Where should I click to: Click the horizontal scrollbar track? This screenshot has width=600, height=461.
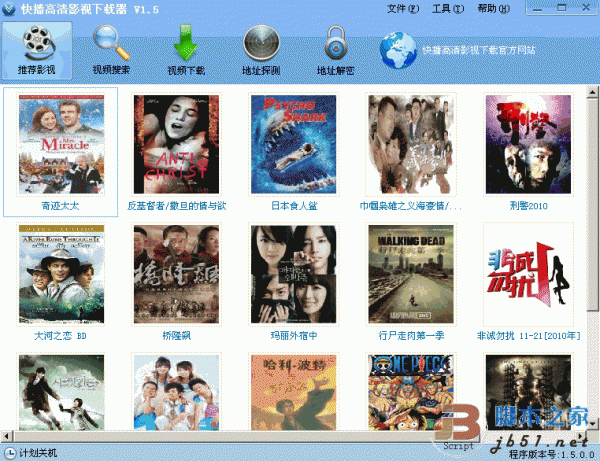point(295,436)
